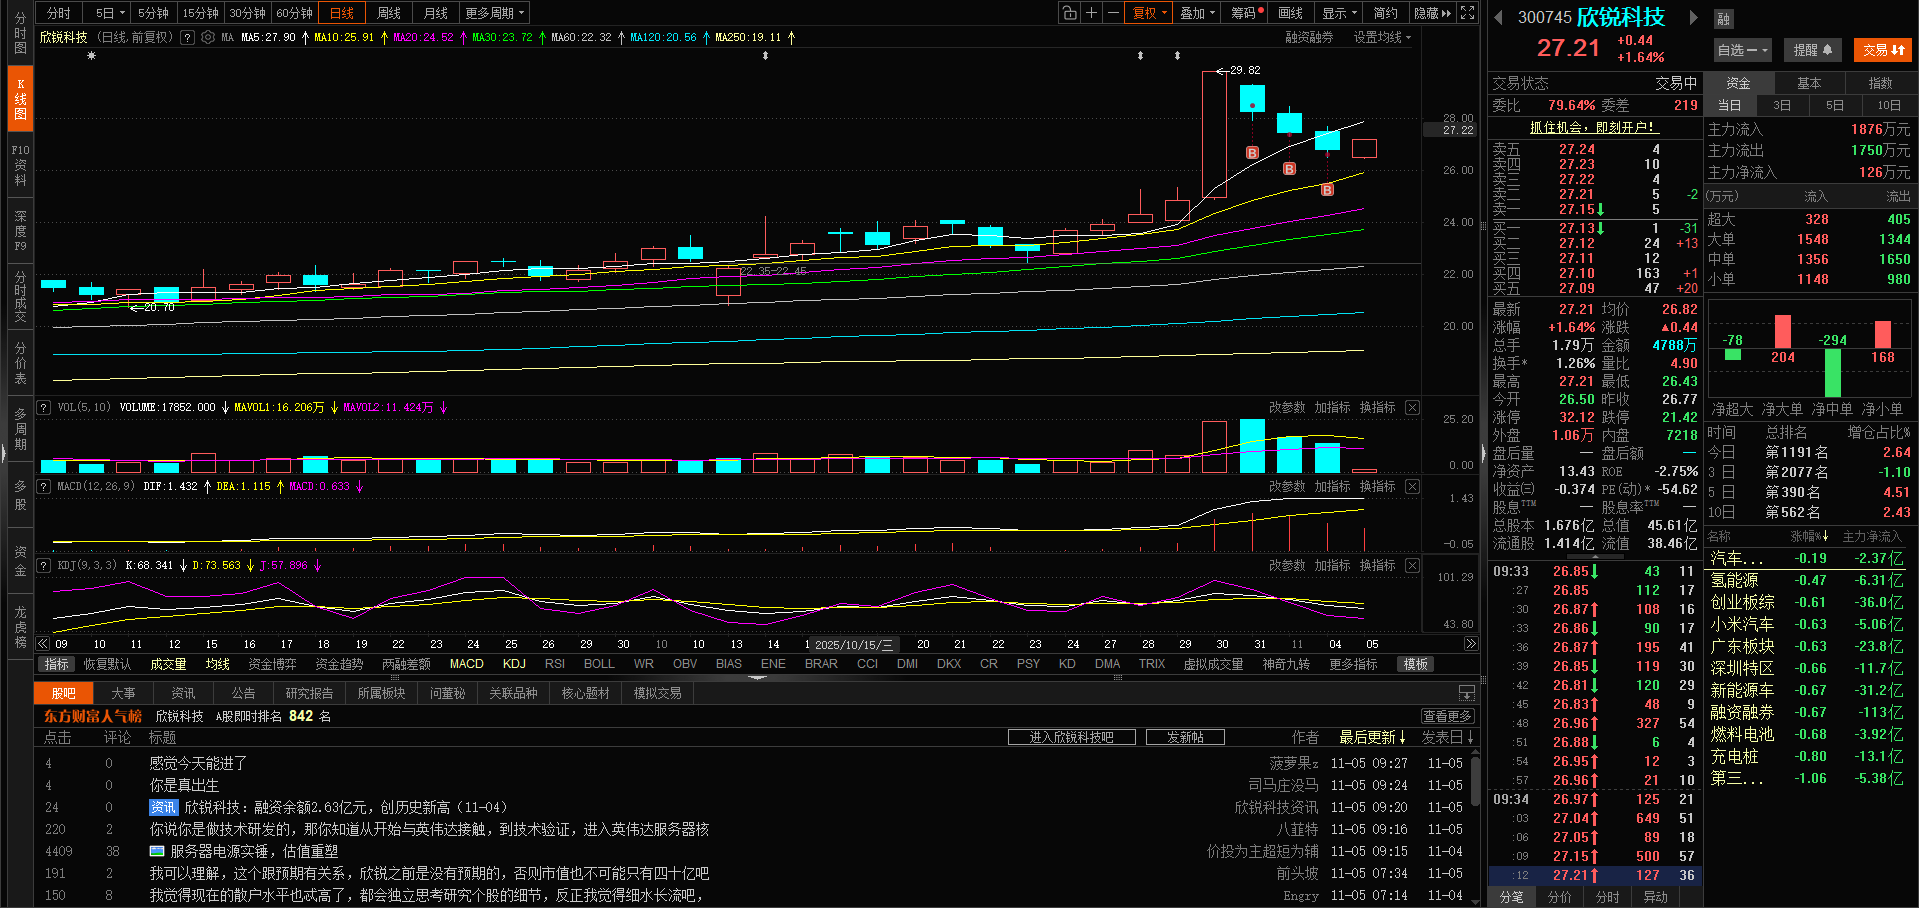The image size is (1919, 908).
Task: Toggle the BOLL indicator
Action: tap(599, 664)
